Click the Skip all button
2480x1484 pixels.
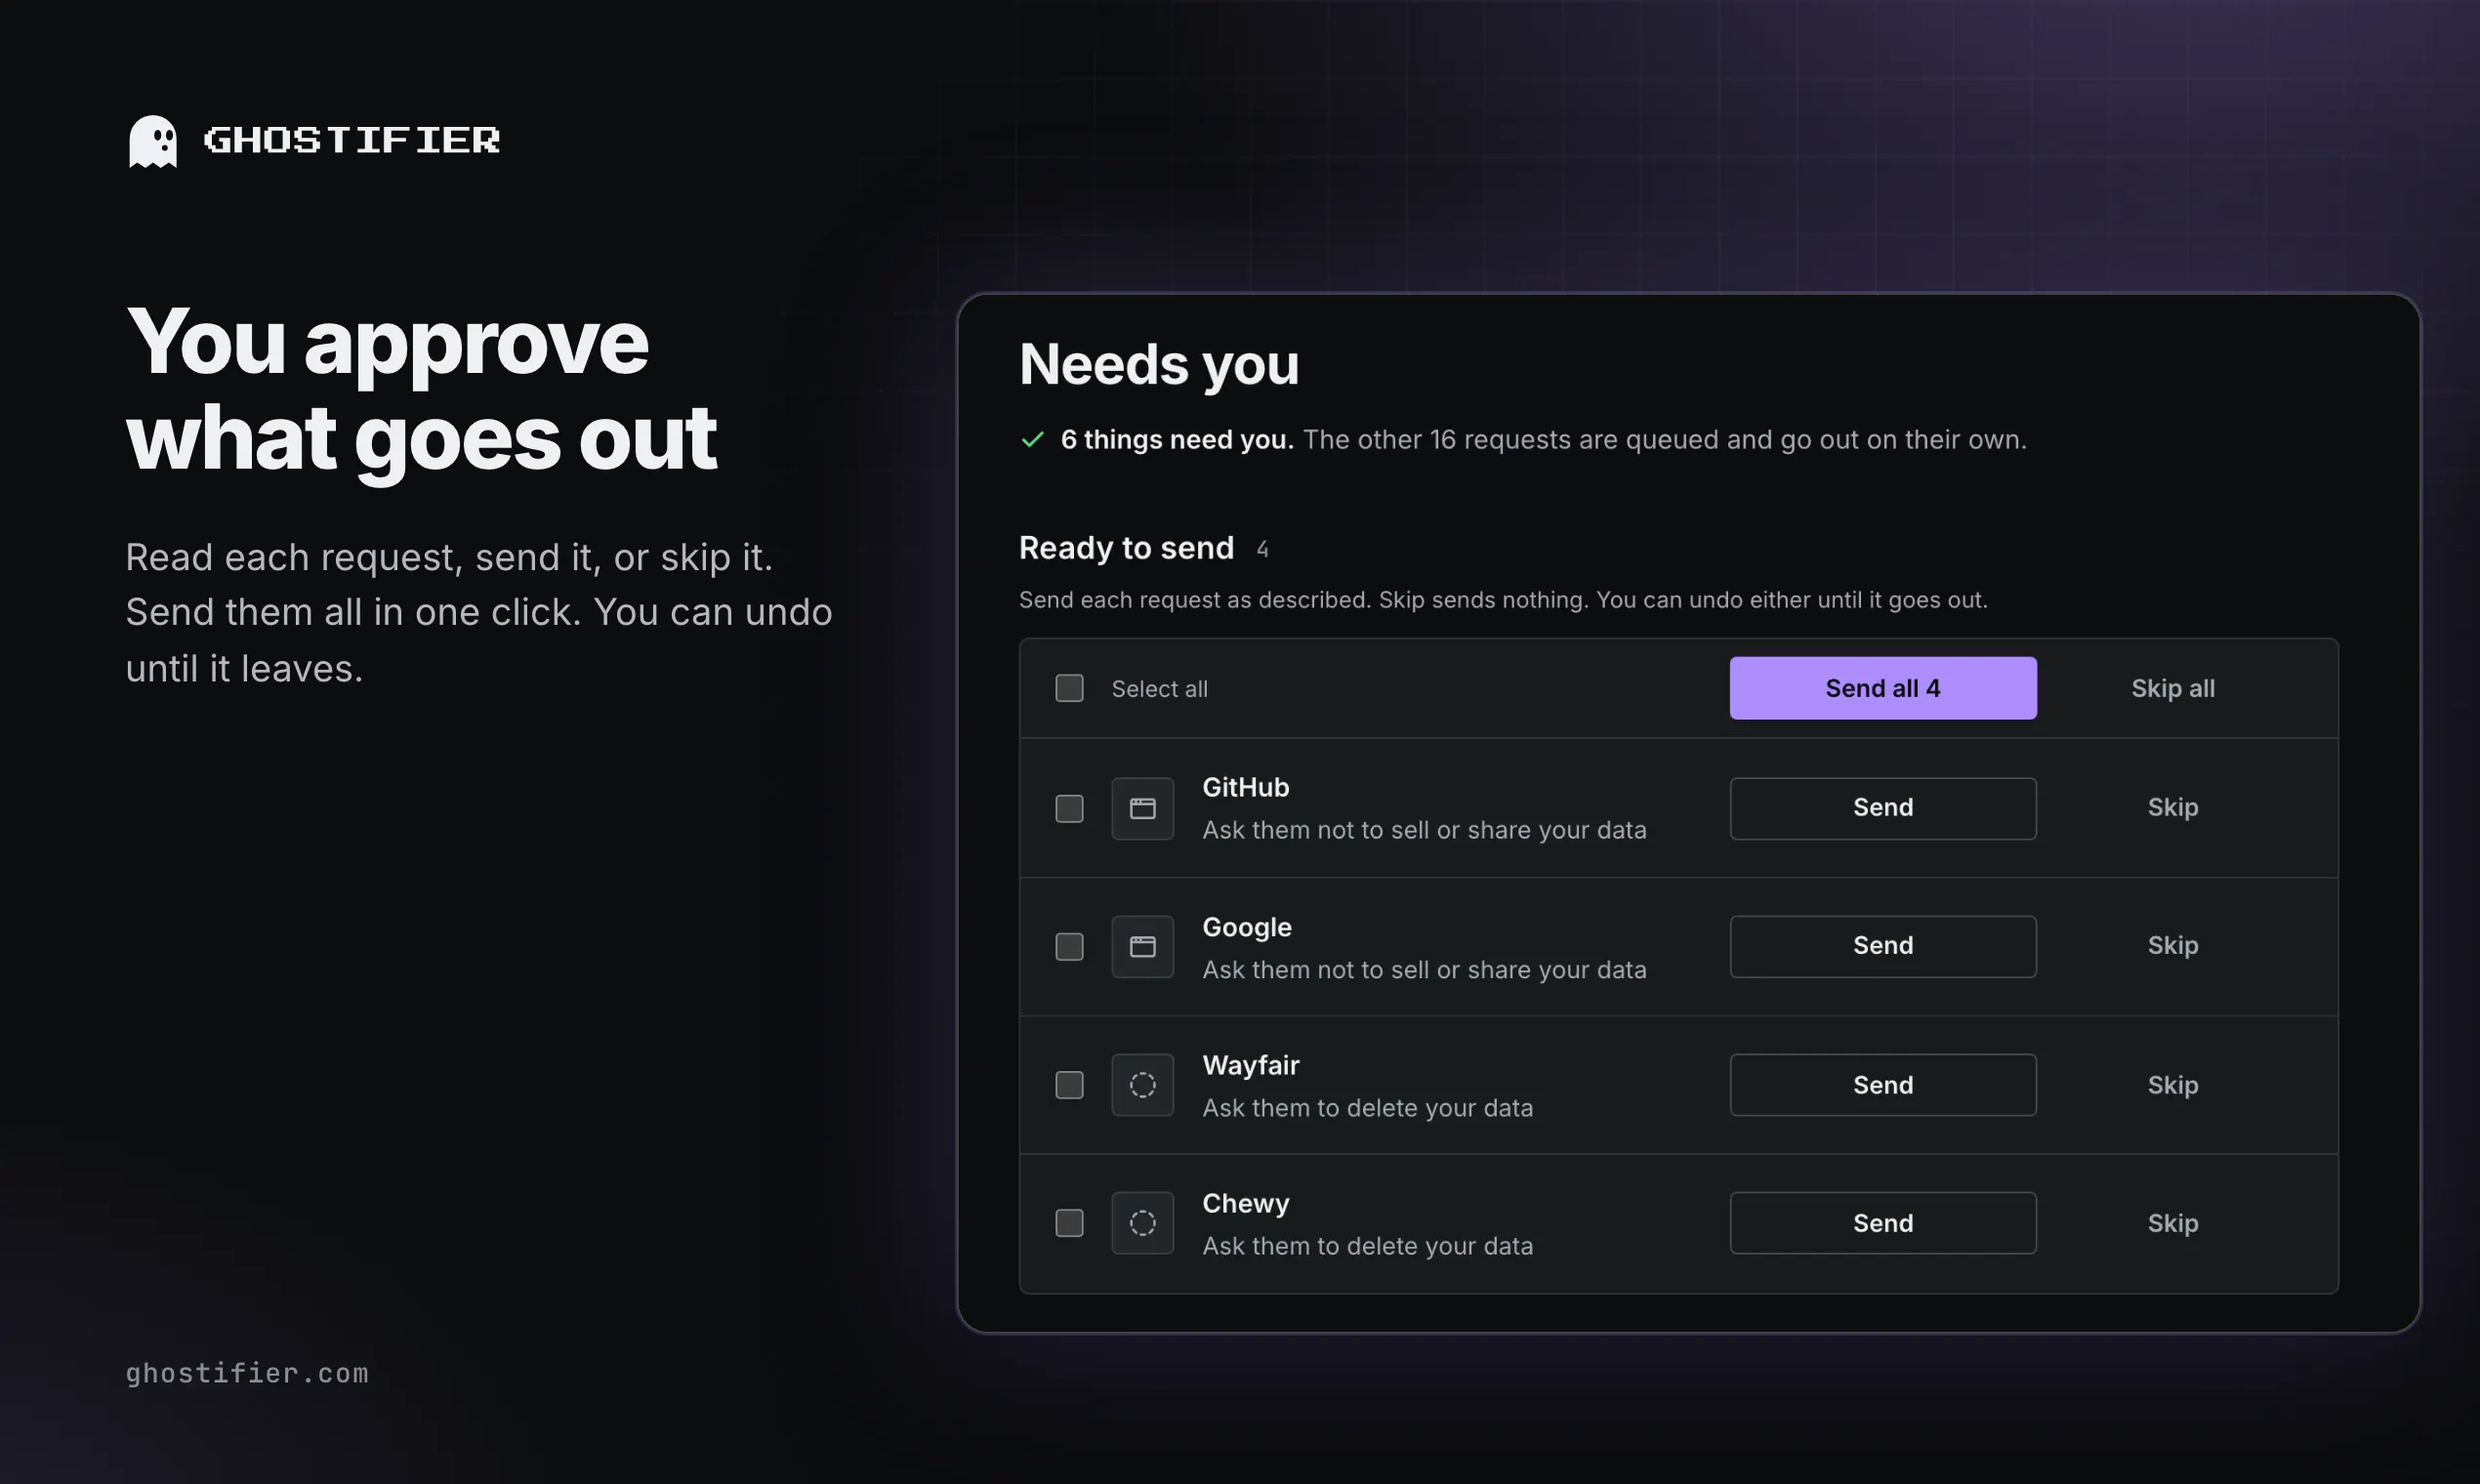coord(2172,688)
